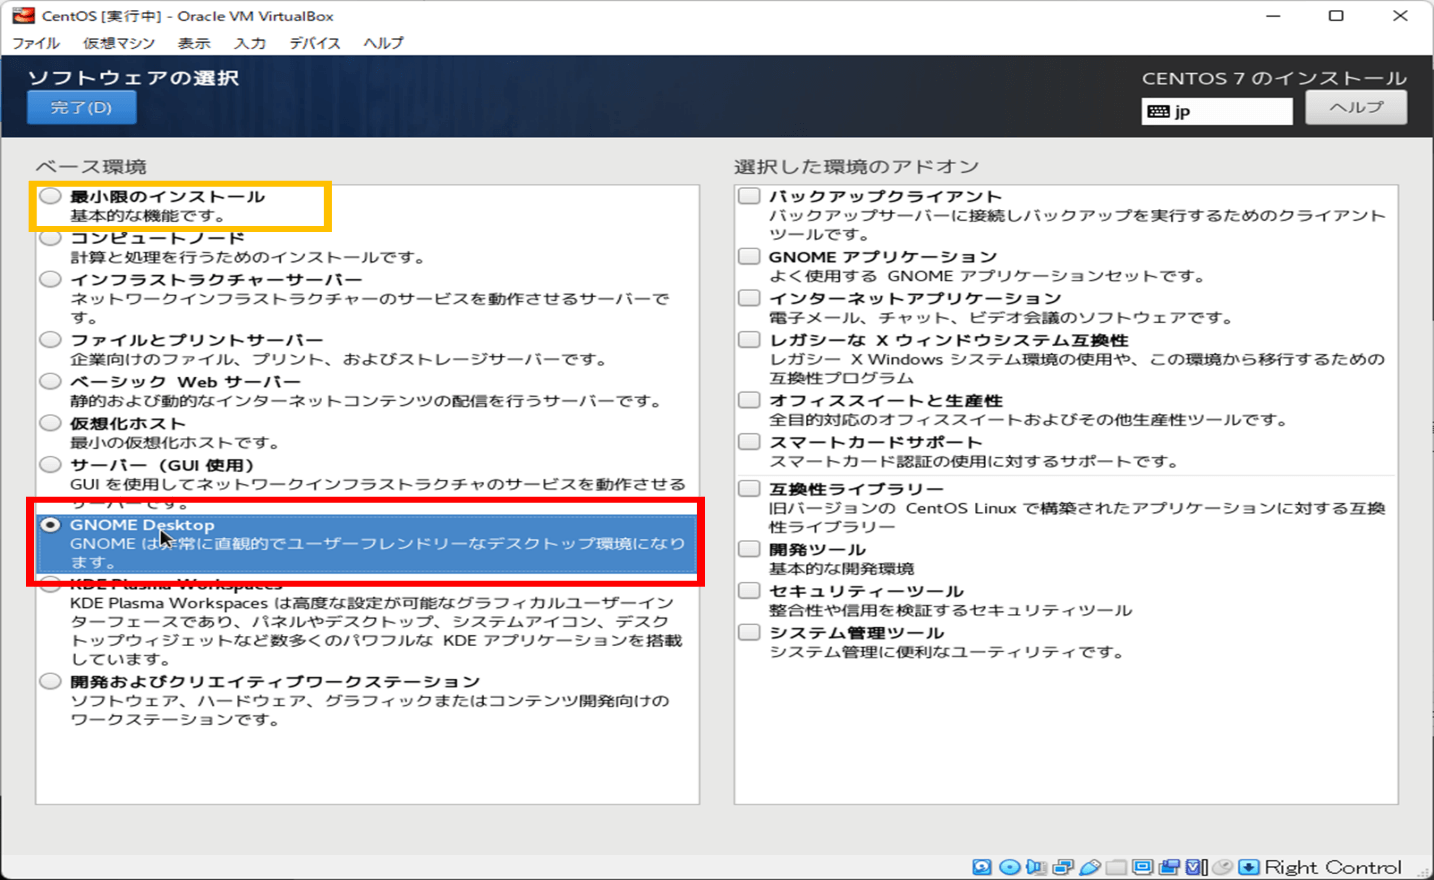
Task: Click the video recording status icon
Action: coord(1169,867)
